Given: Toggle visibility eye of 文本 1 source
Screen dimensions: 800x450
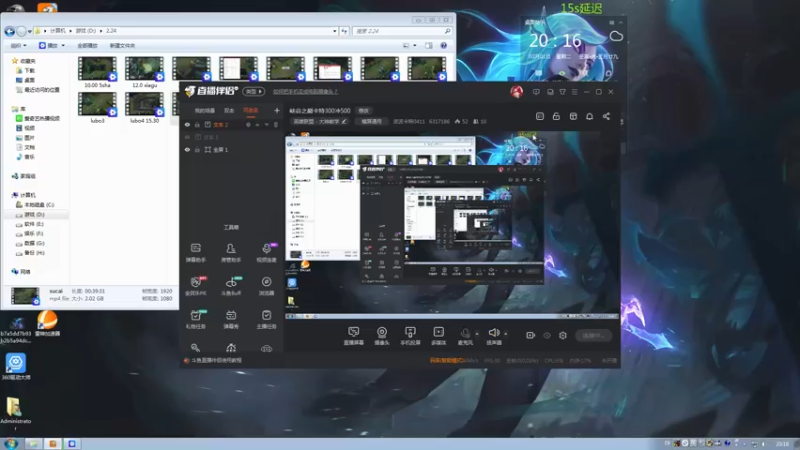Looking at the screenshot, I should pyautogui.click(x=187, y=137).
